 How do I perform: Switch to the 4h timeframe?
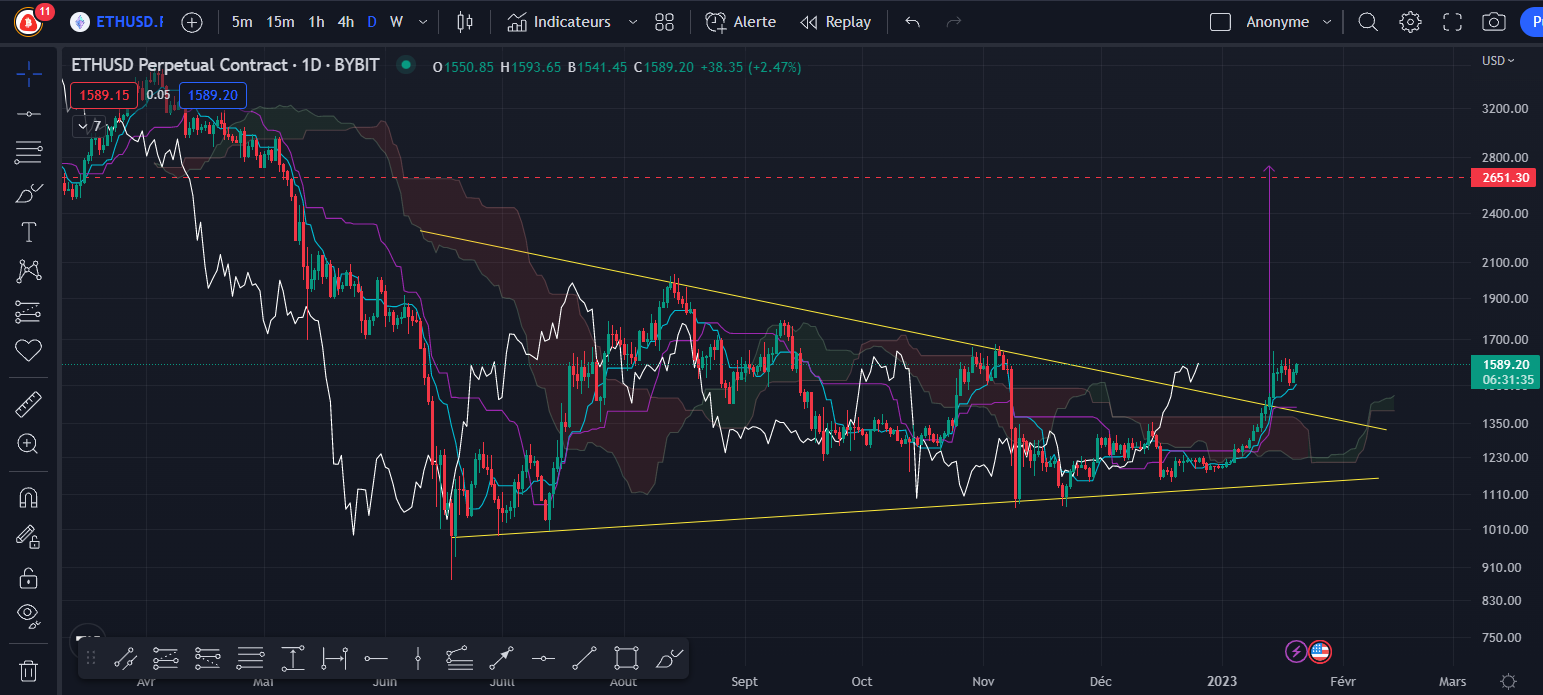click(x=345, y=22)
